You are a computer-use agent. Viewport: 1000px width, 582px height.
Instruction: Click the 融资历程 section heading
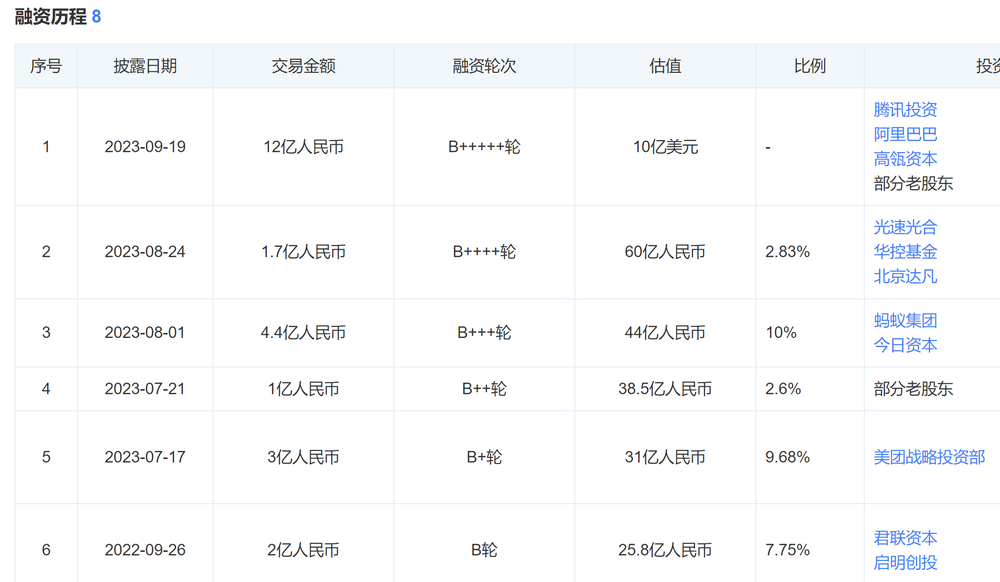click(x=50, y=17)
